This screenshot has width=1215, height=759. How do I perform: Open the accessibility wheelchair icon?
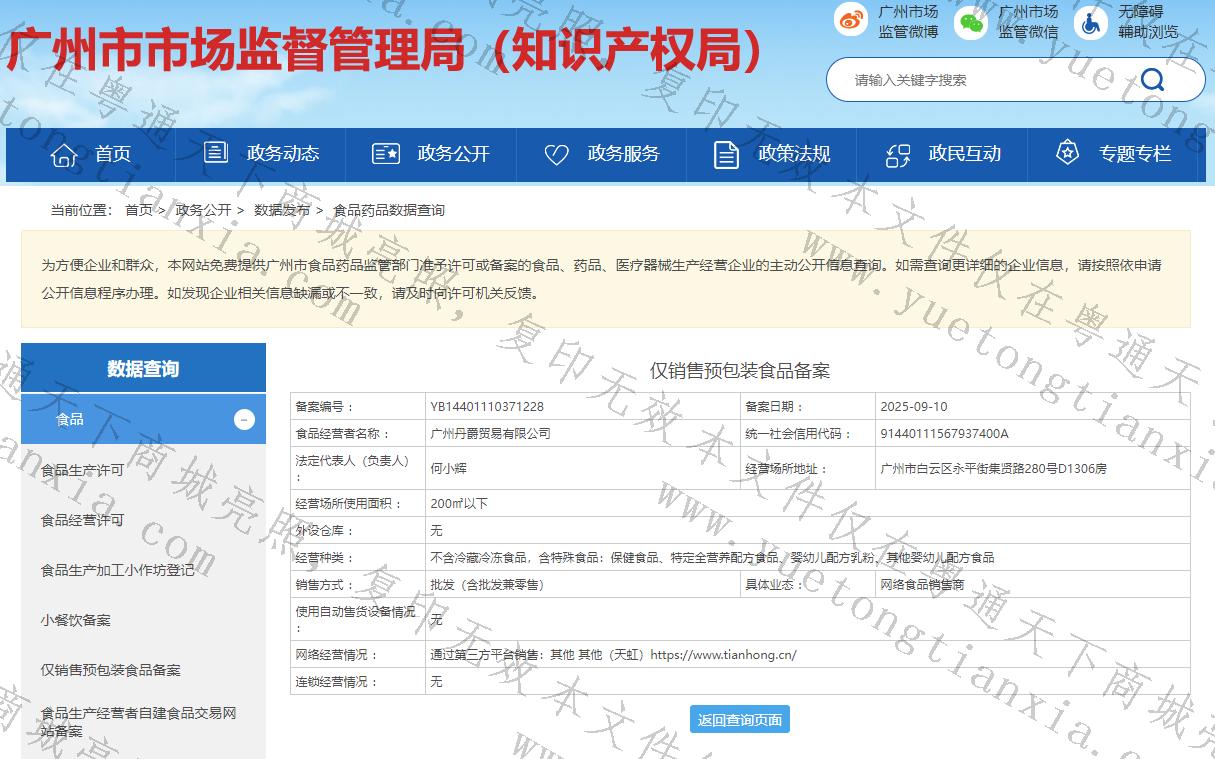(x=1090, y=22)
